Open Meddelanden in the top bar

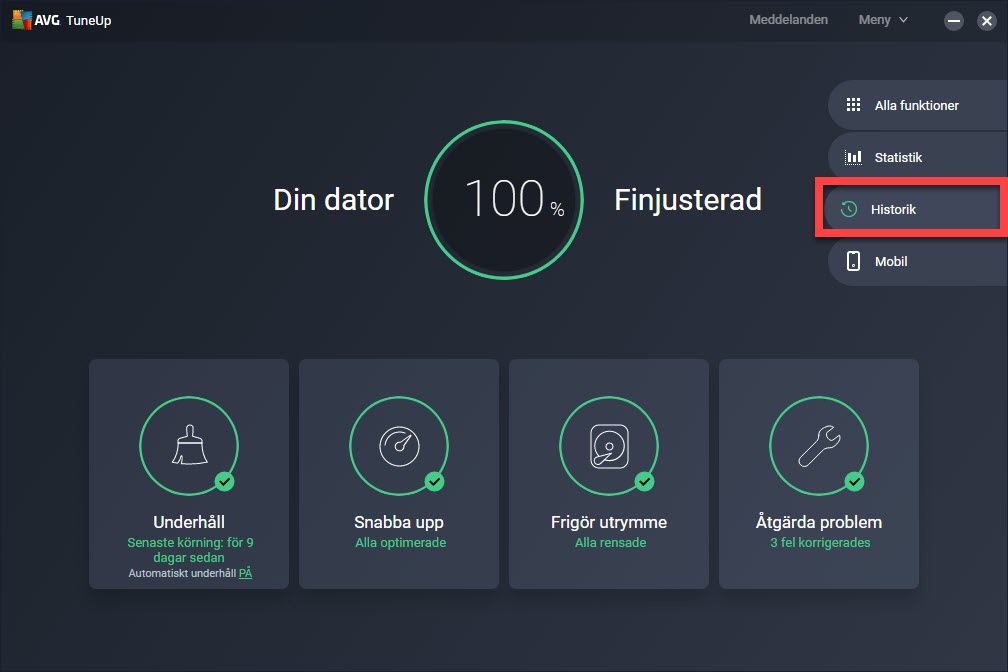(x=788, y=20)
